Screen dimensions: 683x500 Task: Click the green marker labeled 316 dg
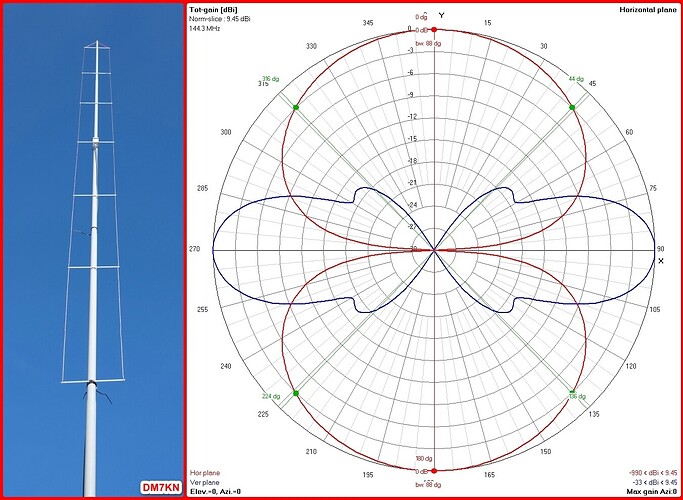point(296,107)
